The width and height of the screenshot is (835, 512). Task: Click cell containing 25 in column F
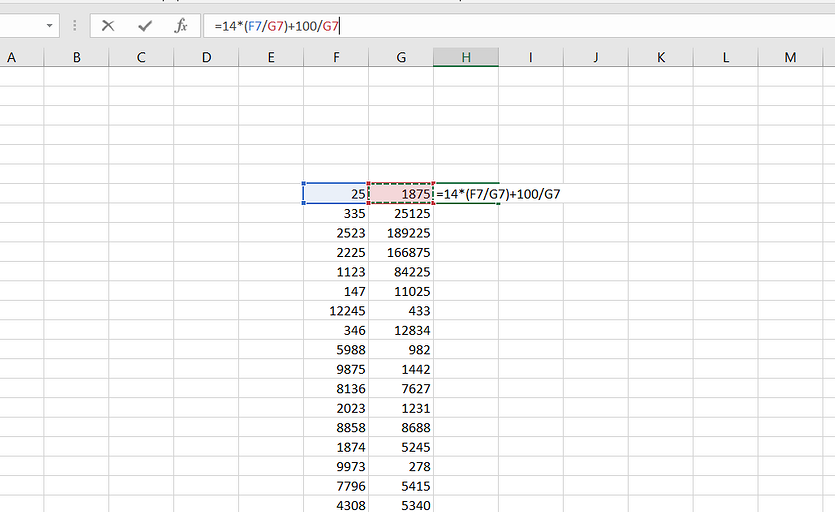(336, 193)
